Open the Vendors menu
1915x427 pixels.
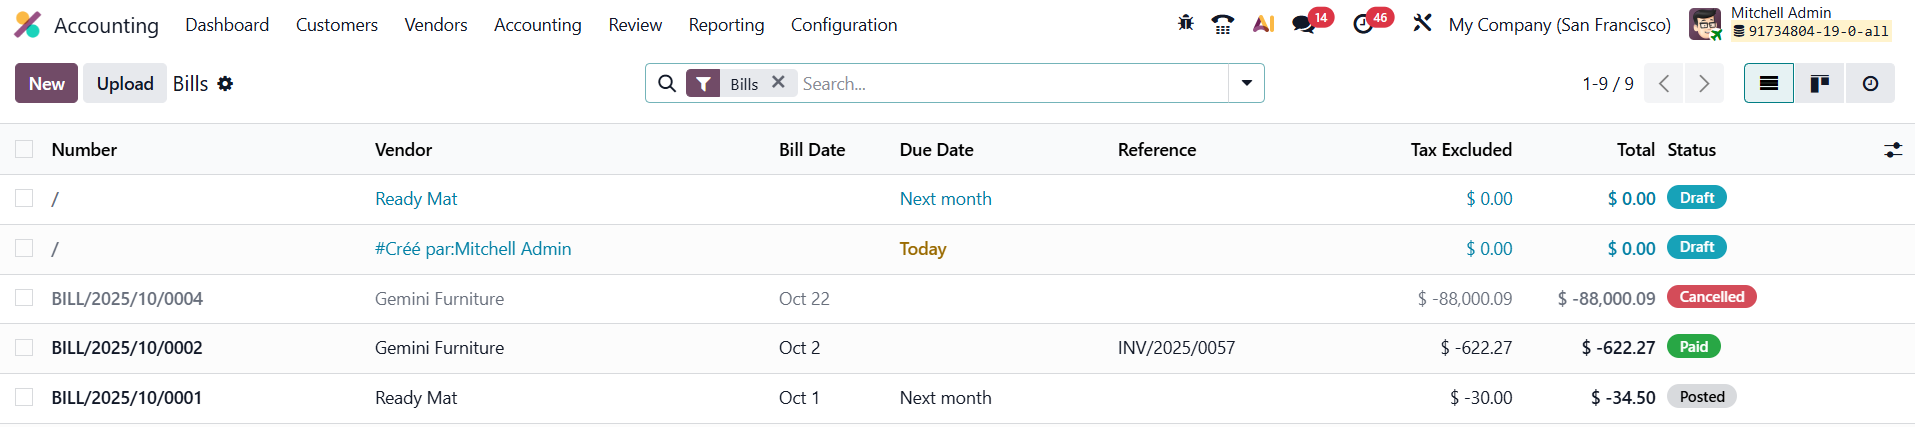click(x=435, y=25)
